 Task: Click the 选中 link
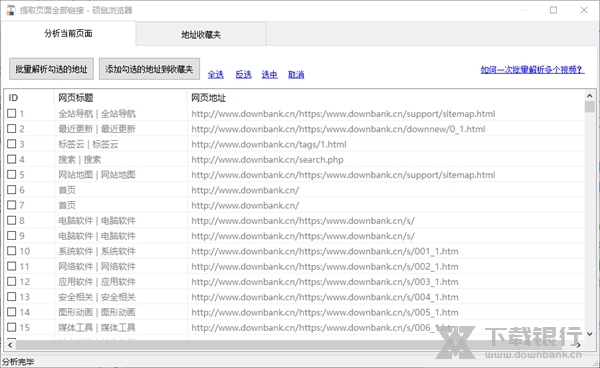point(269,74)
